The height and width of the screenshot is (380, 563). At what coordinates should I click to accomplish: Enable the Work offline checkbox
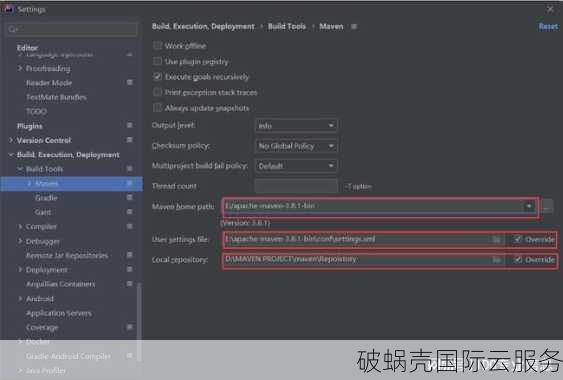(157, 46)
